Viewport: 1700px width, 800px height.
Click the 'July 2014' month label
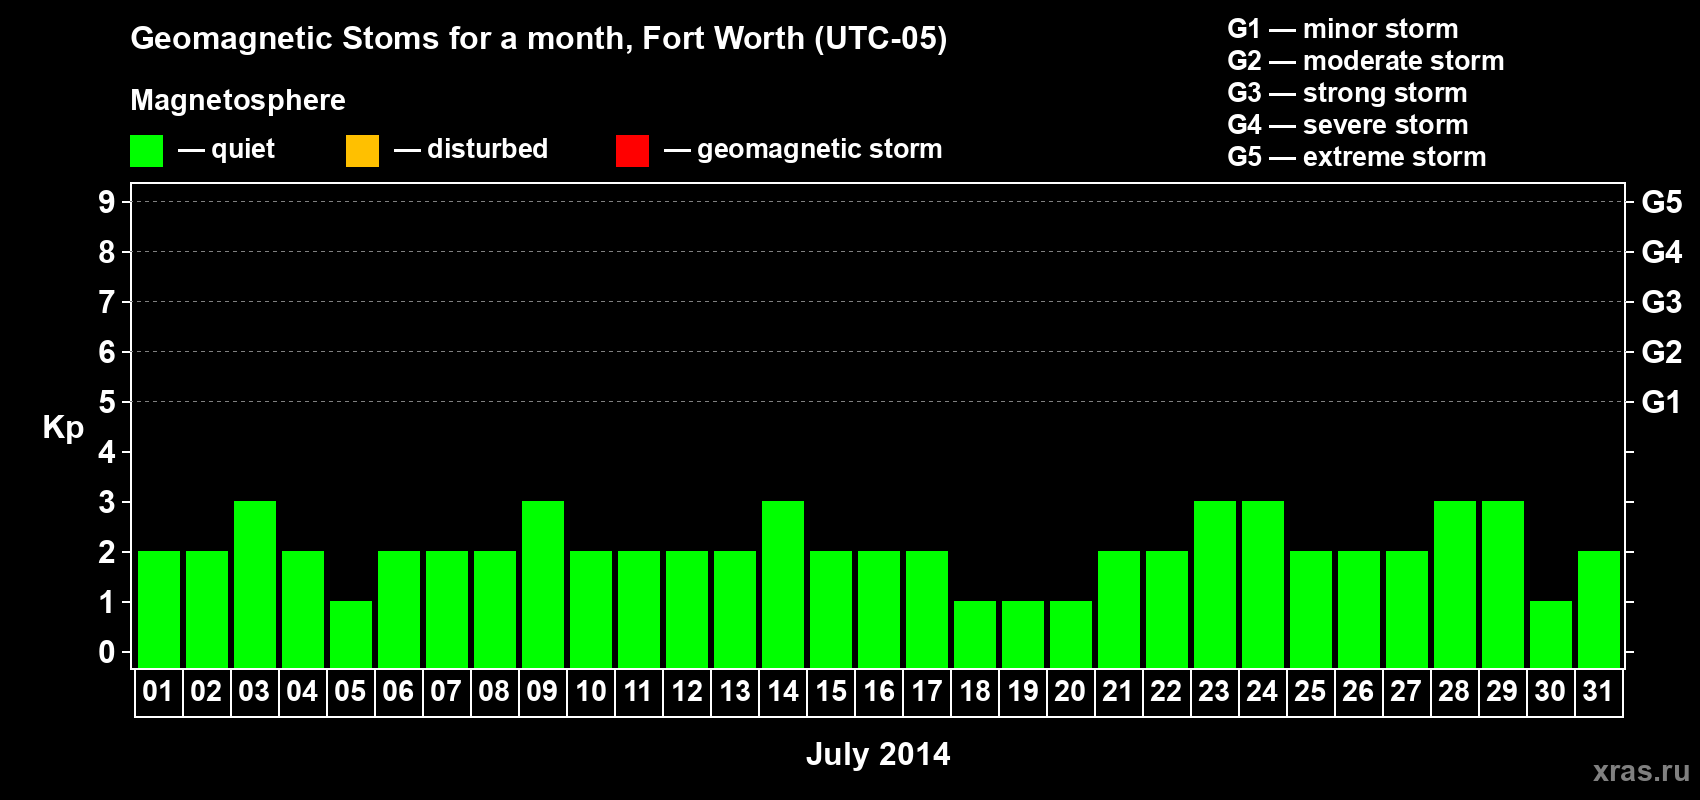point(878,754)
